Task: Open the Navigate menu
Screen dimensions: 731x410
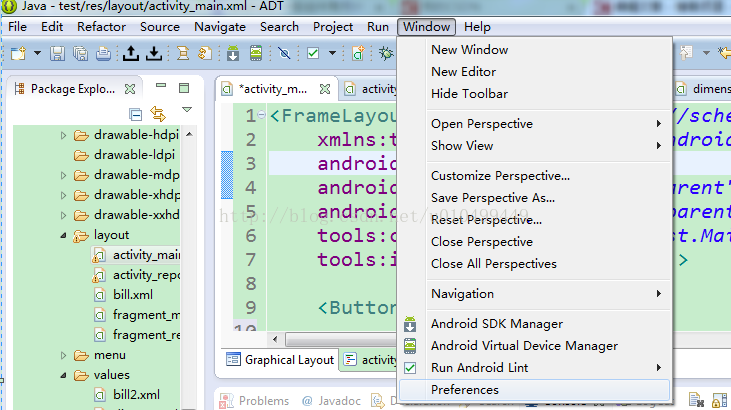Action: (x=220, y=27)
